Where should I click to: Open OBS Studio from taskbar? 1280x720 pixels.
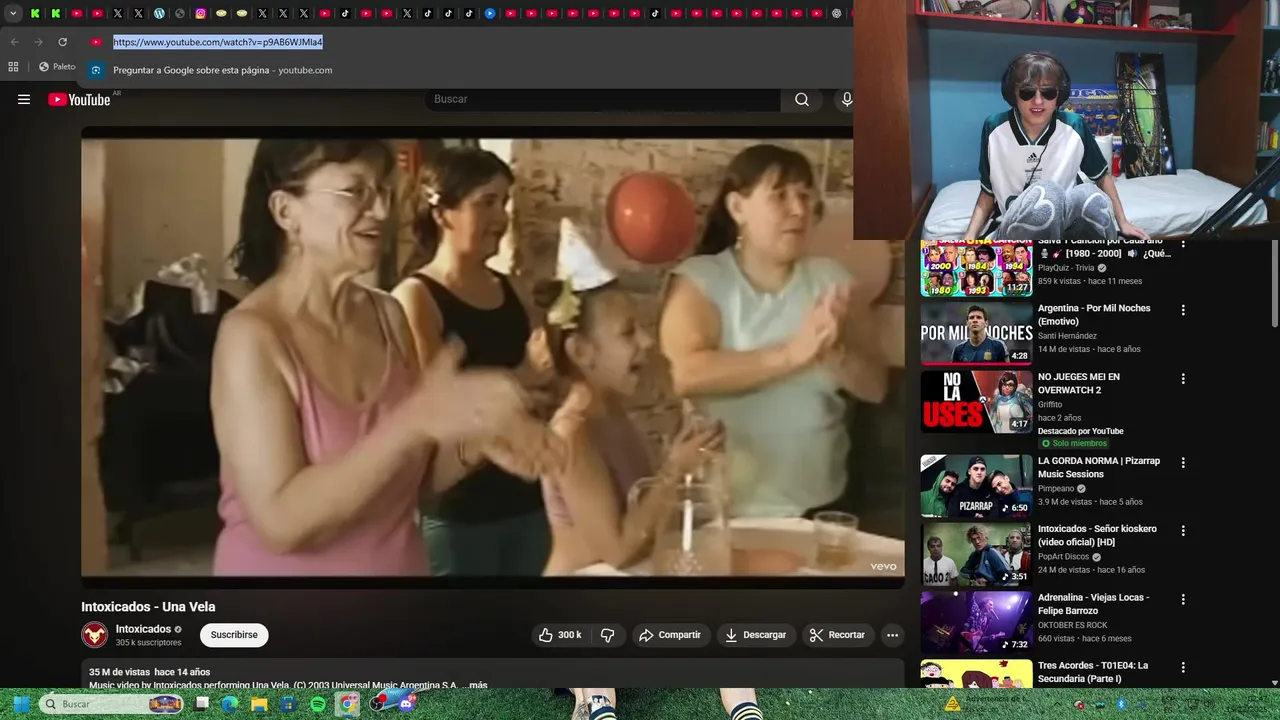point(376,704)
